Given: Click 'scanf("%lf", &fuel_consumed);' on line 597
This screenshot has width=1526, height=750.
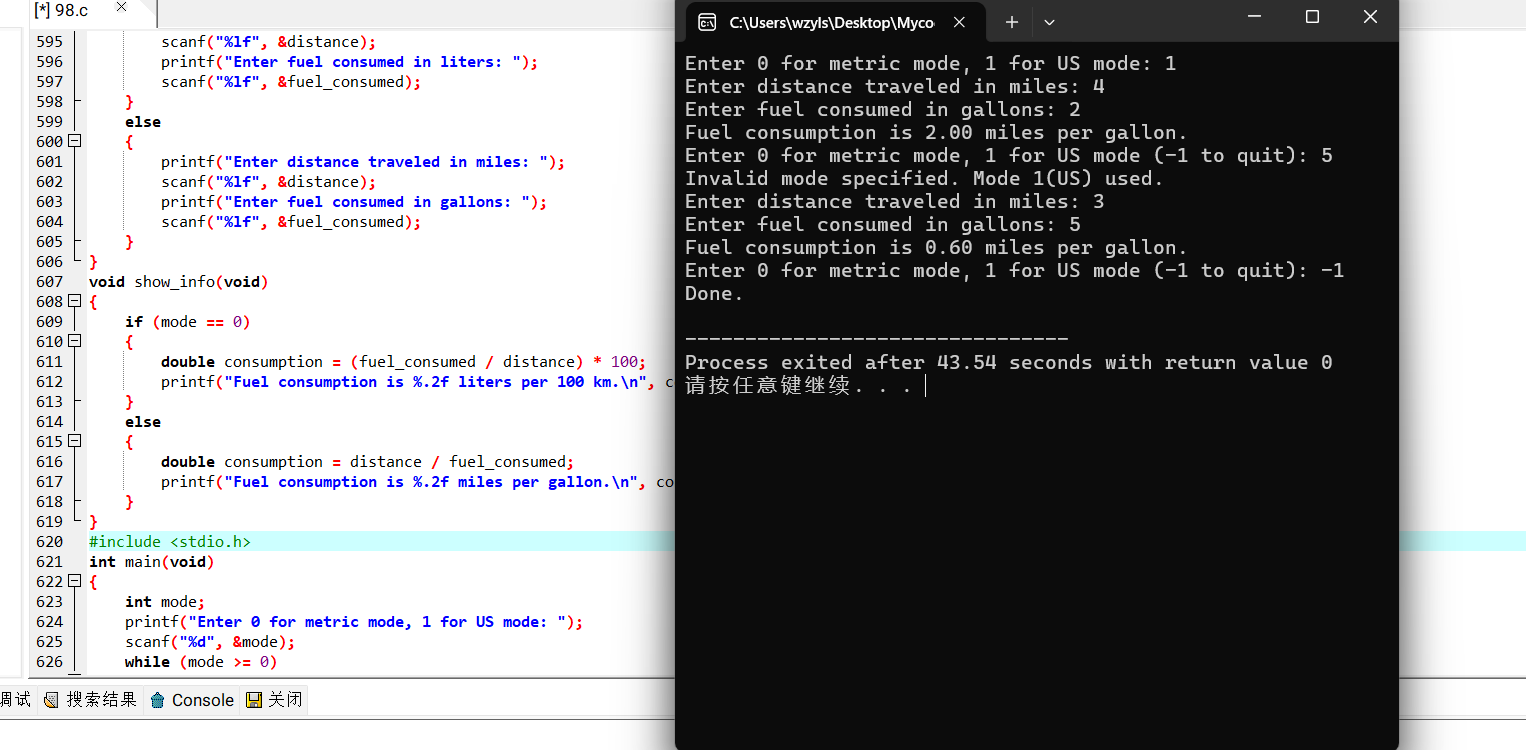Looking at the screenshot, I should click(291, 82).
